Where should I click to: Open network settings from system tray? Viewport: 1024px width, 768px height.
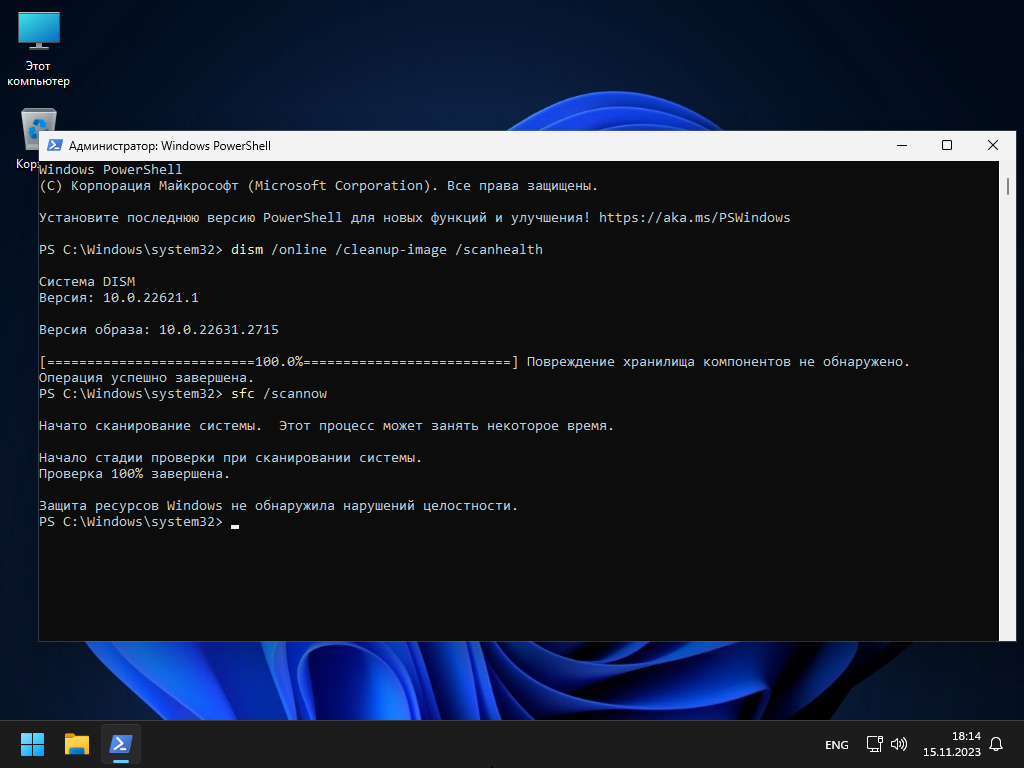click(874, 744)
